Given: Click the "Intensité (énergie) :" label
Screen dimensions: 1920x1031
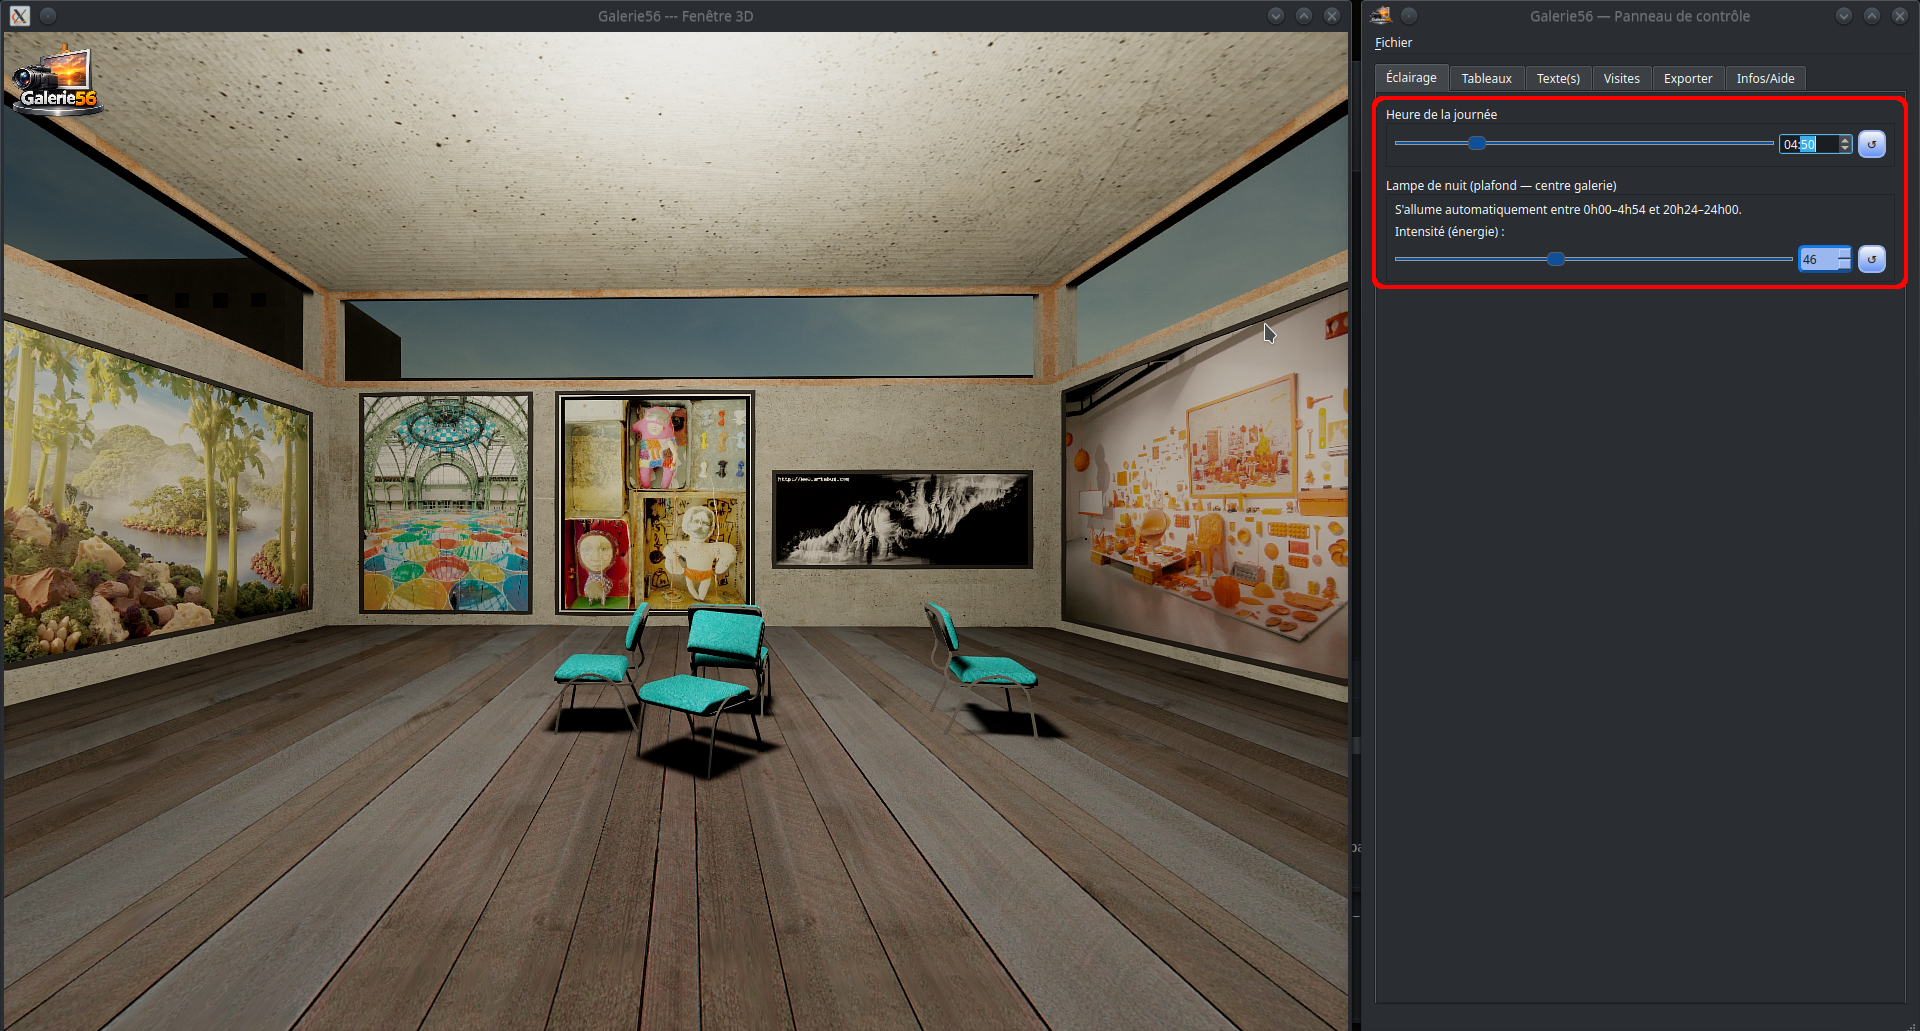Looking at the screenshot, I should coord(1449,232).
